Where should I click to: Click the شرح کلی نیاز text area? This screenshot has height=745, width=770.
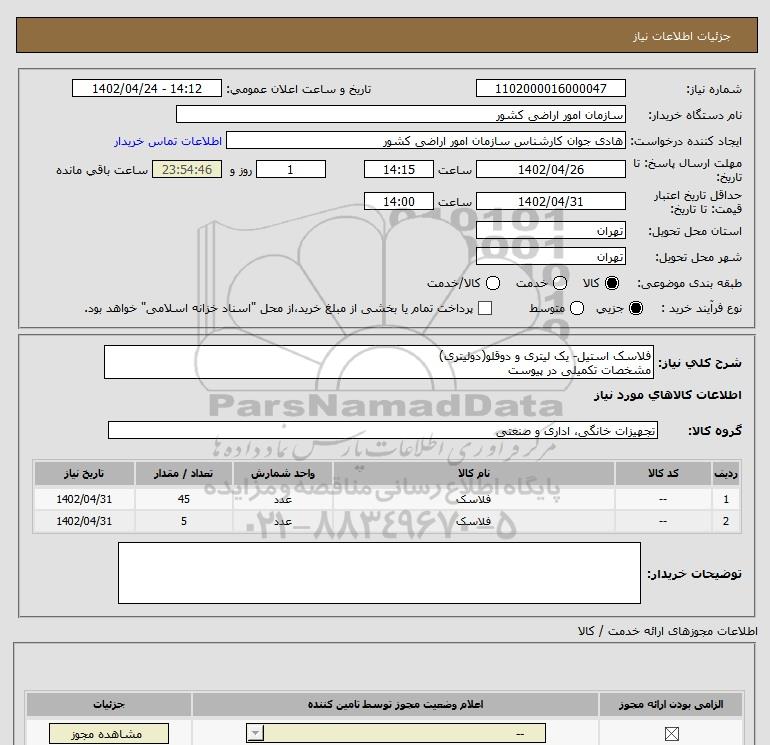pyautogui.click(x=379, y=362)
